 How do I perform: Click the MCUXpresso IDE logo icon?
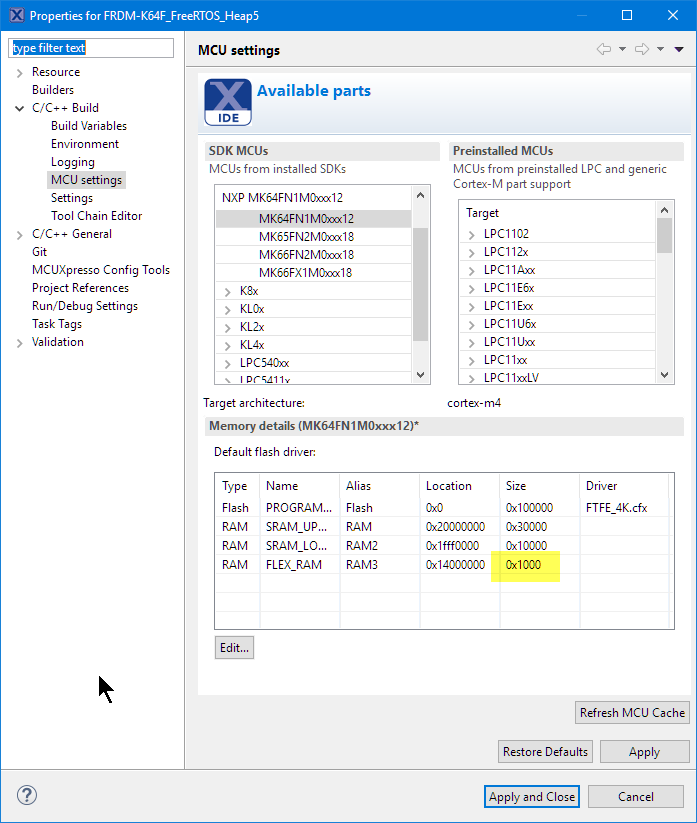tap(228, 102)
